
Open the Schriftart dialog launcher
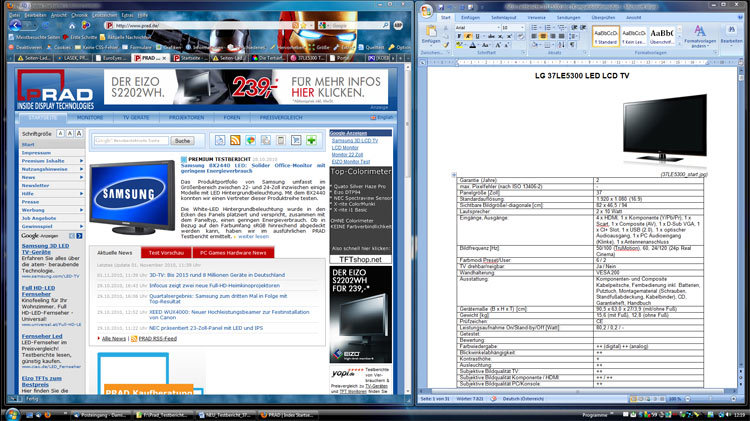click(x=524, y=53)
